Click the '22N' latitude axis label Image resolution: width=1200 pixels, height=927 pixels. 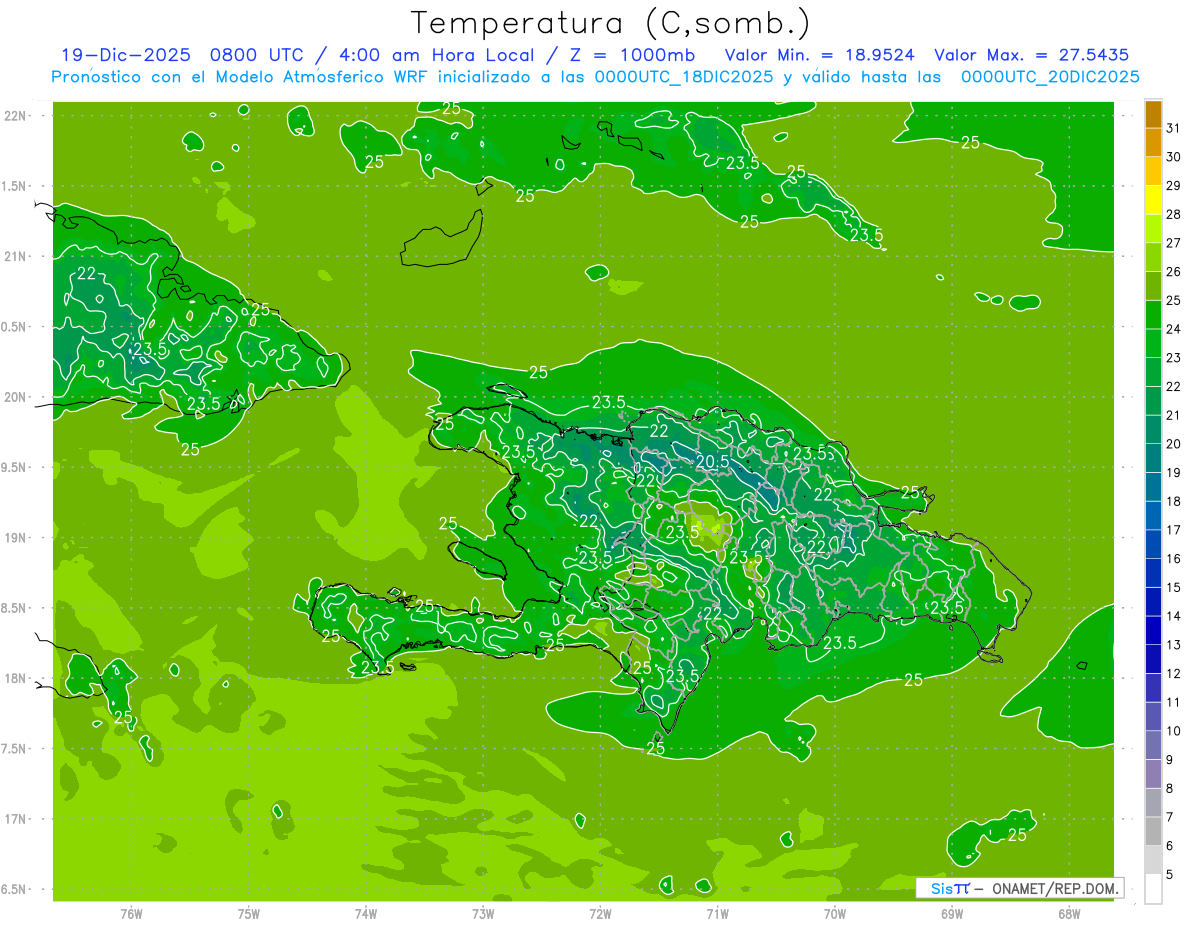coord(15,116)
